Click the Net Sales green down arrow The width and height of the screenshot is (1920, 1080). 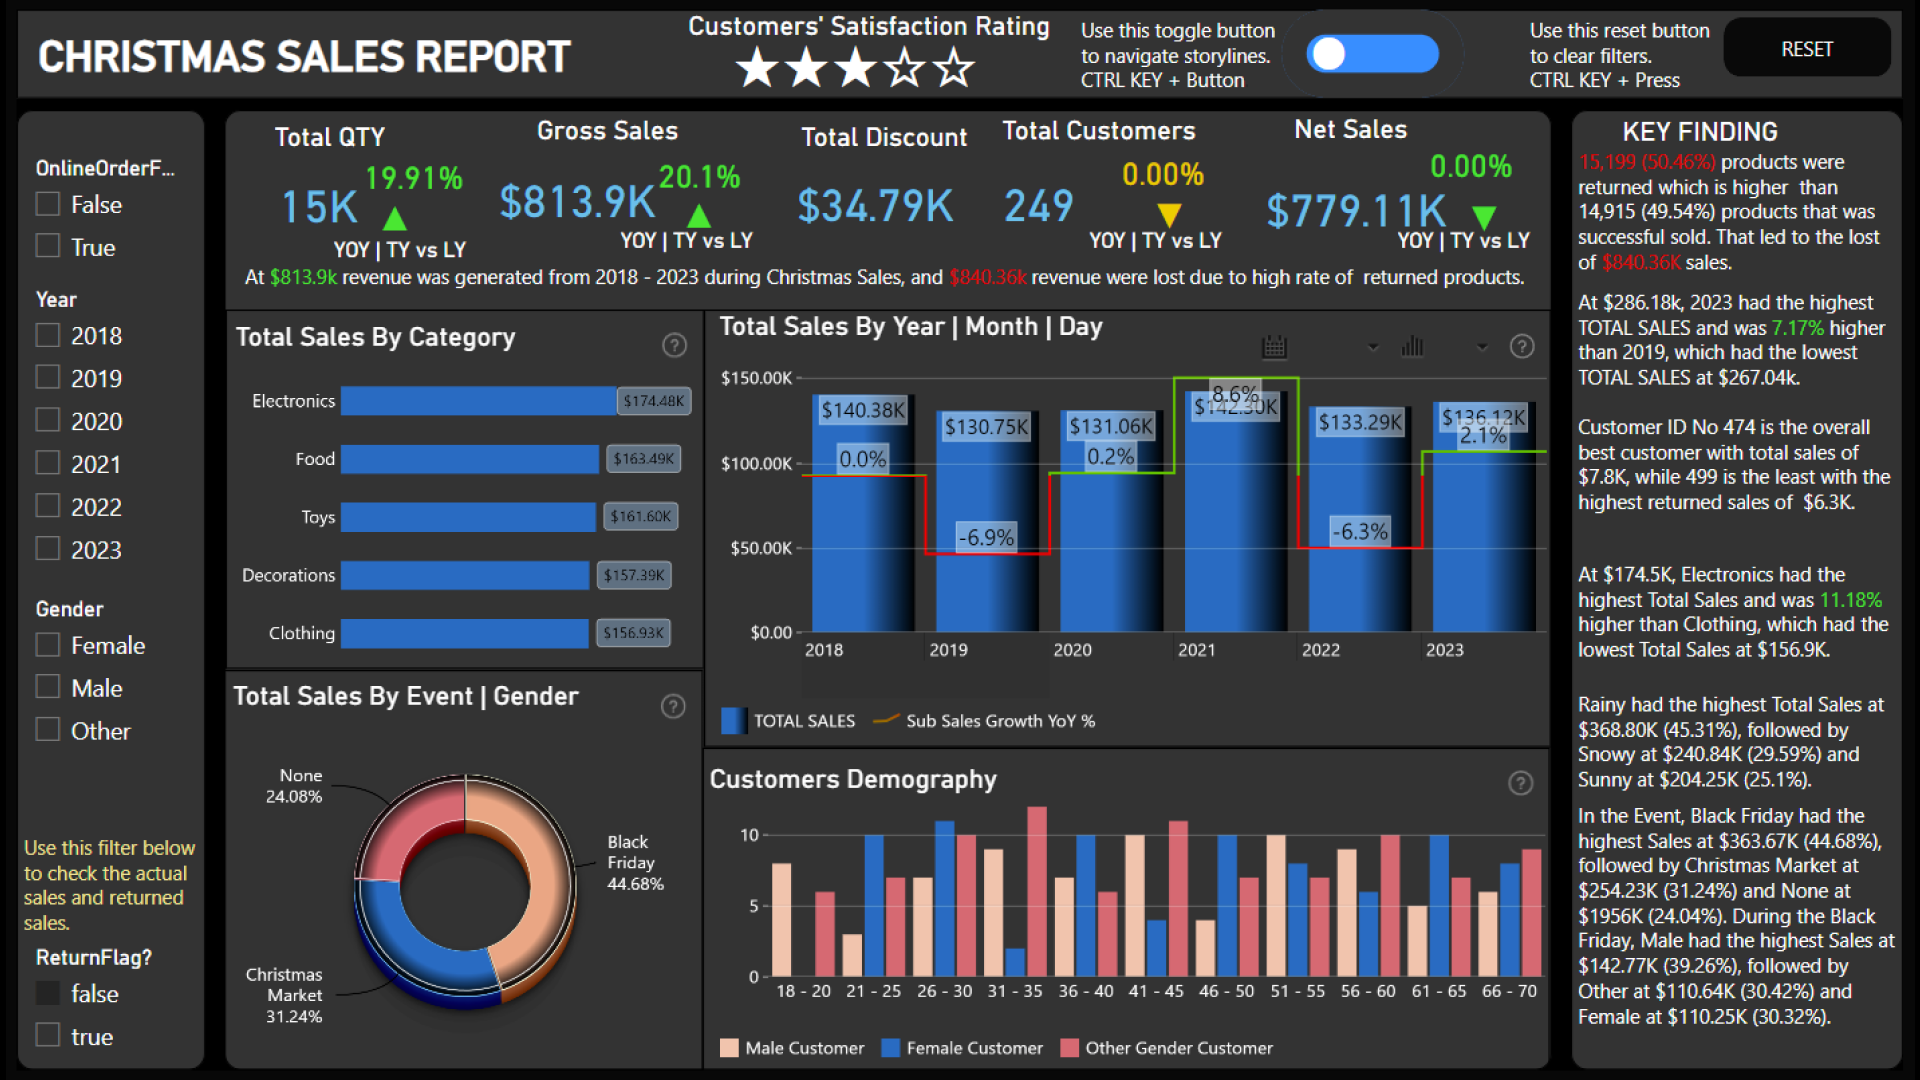tap(1484, 217)
